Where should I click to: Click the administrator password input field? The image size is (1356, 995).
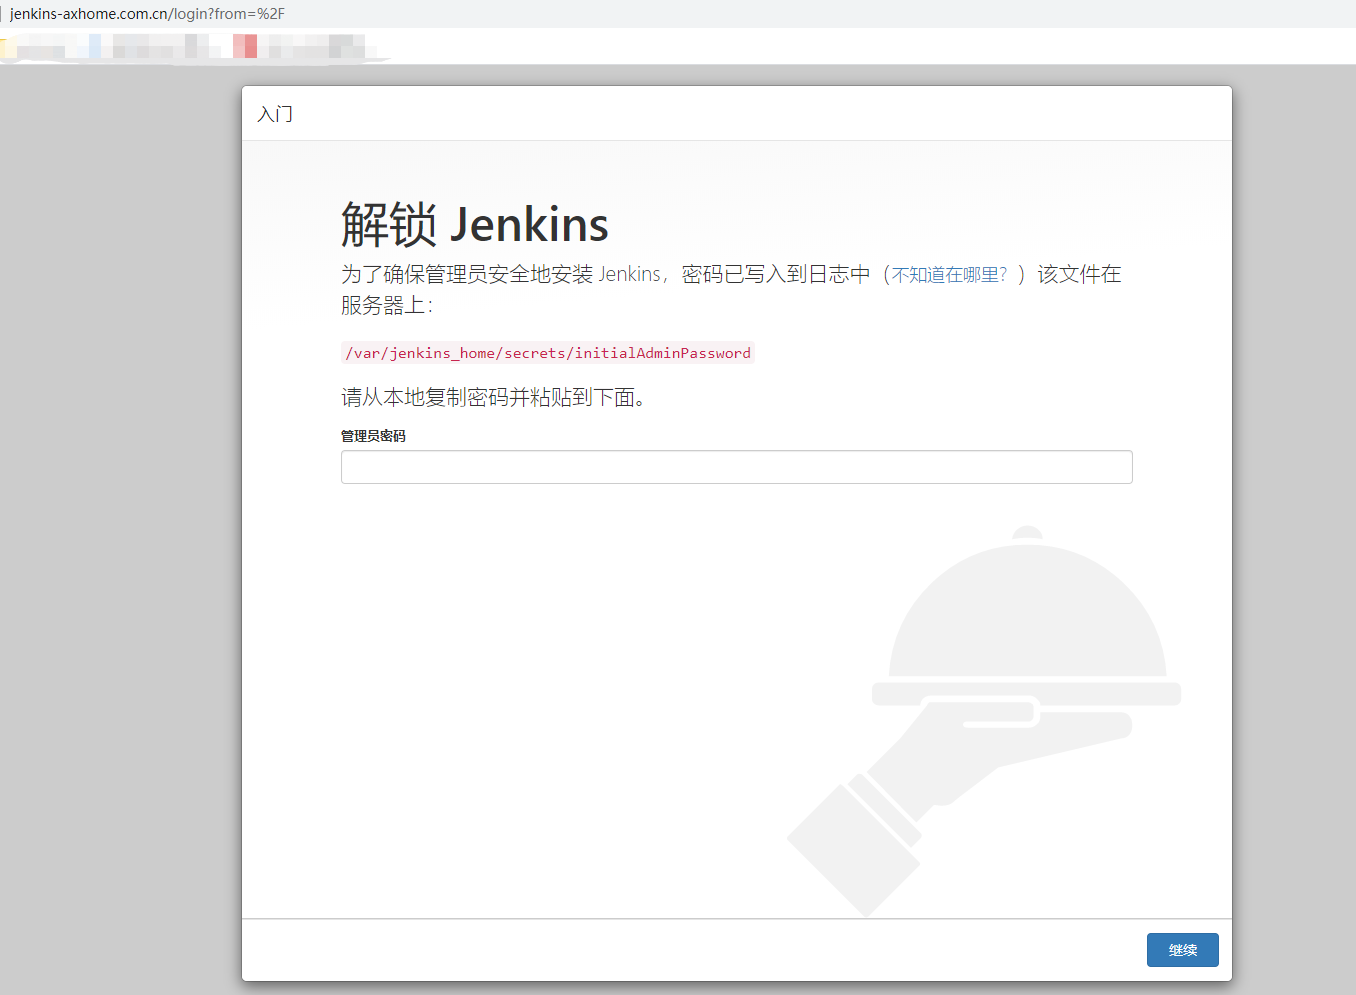point(736,467)
